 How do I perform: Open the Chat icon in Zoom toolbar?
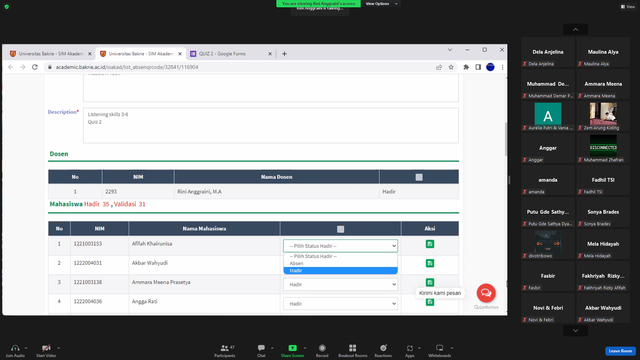point(261,348)
